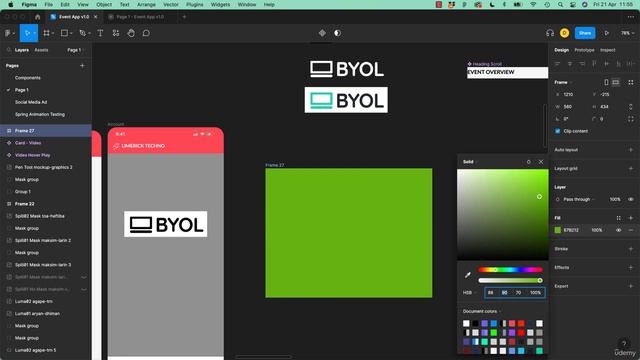Viewport: 640px width, 360px height.
Task: Open the Page 1 dropdown in Layers panel
Action: [75, 50]
